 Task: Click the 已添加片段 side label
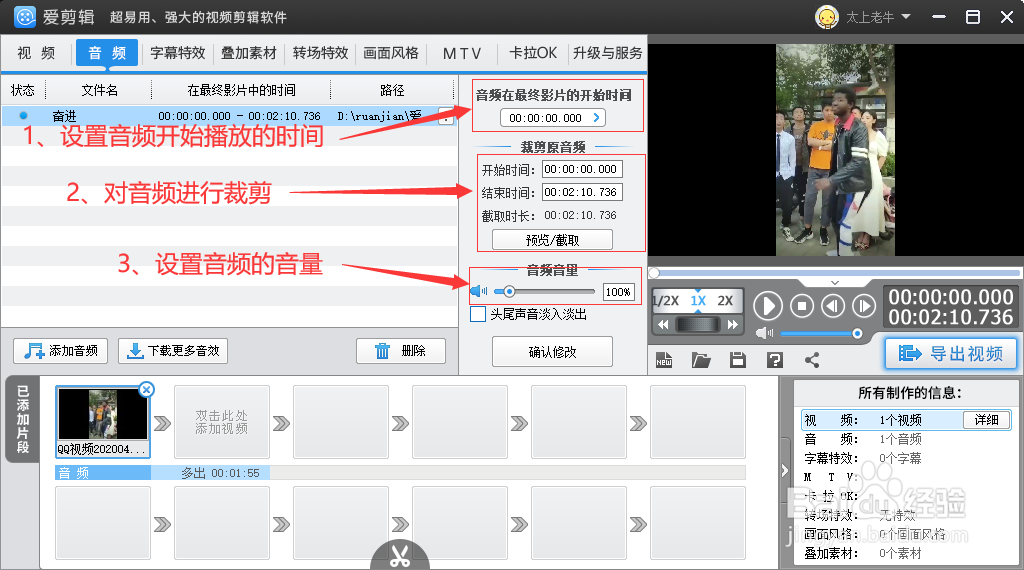[23, 419]
